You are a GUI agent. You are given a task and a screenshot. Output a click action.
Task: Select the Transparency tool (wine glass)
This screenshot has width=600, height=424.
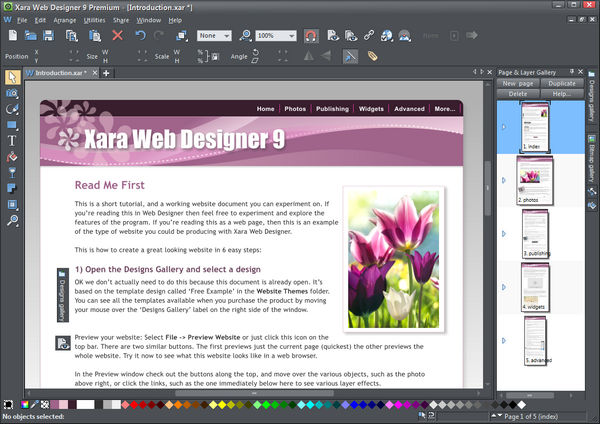12,172
